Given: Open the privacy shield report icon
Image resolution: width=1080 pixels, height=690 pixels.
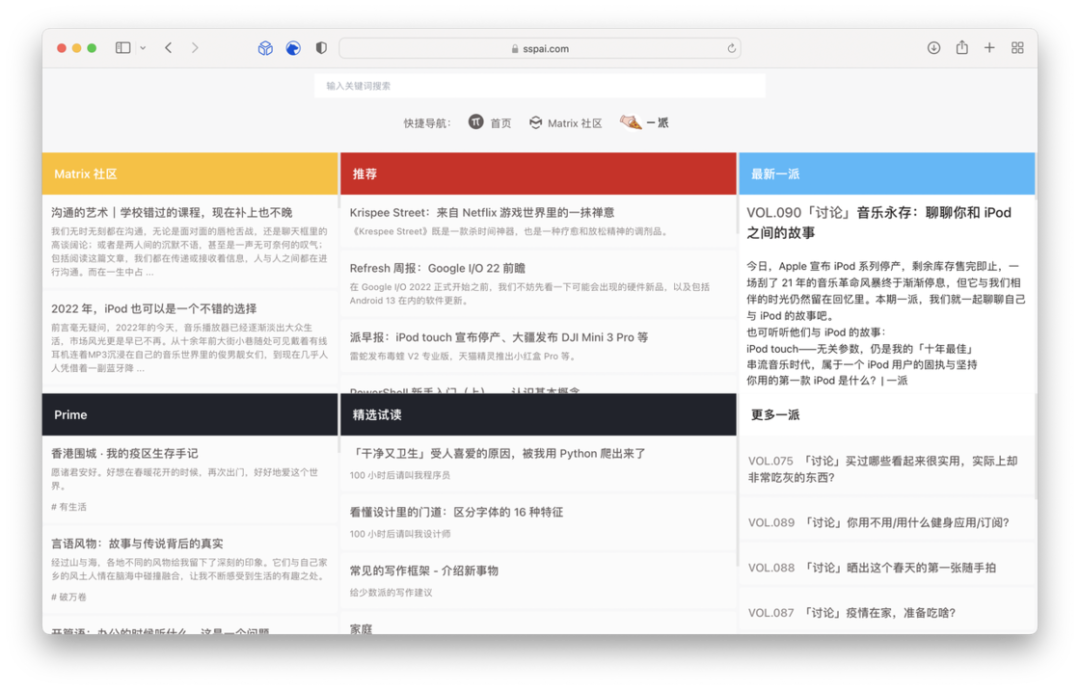Looking at the screenshot, I should pos(321,48).
